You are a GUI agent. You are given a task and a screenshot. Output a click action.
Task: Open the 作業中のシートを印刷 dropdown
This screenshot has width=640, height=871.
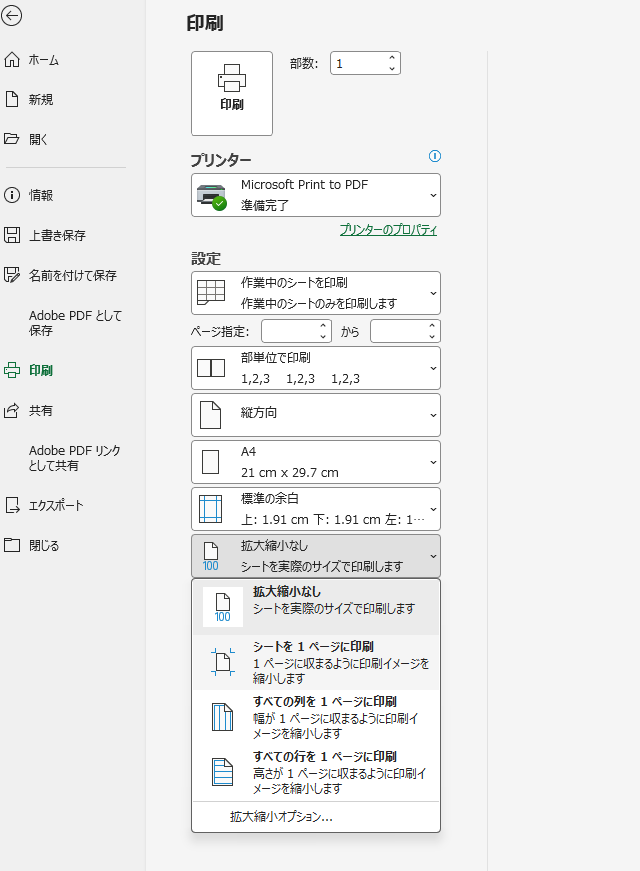[316, 293]
